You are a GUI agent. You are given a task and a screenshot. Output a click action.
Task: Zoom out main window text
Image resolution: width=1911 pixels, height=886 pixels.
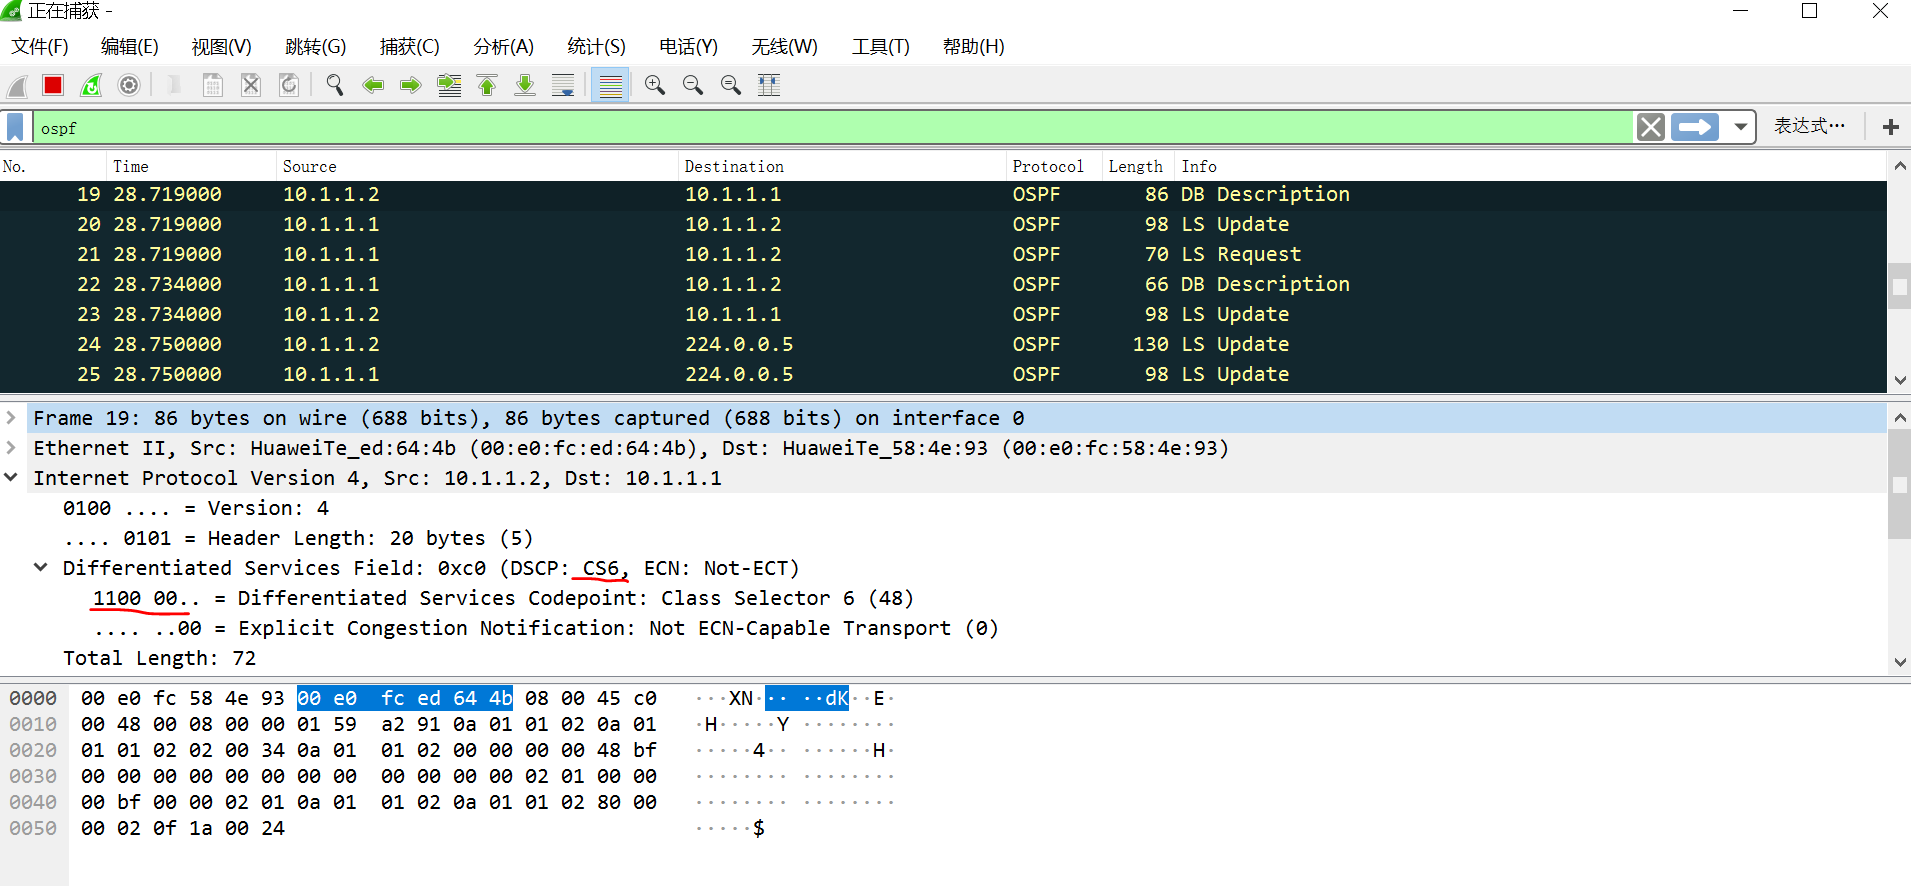click(693, 86)
